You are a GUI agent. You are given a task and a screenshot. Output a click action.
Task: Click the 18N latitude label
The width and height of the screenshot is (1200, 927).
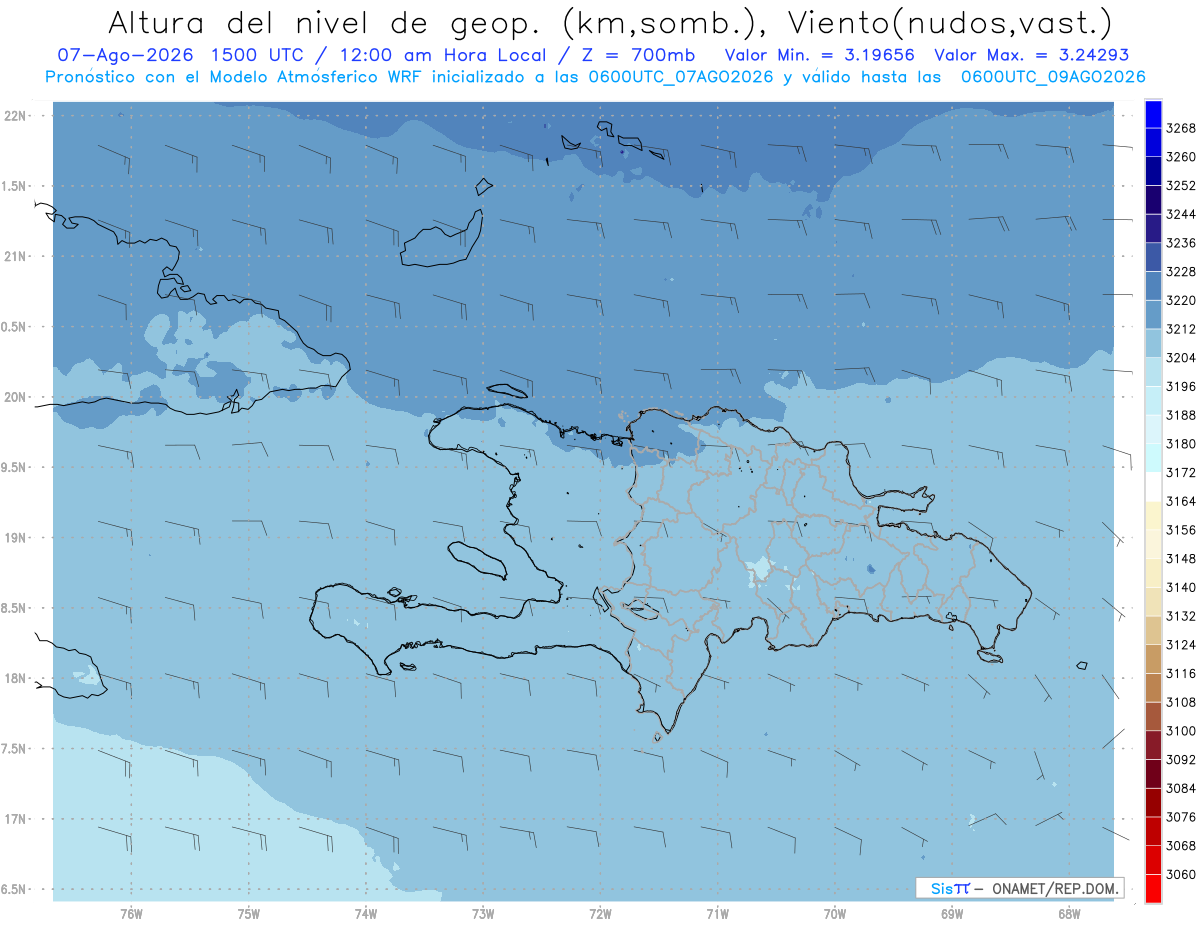pos(17,679)
